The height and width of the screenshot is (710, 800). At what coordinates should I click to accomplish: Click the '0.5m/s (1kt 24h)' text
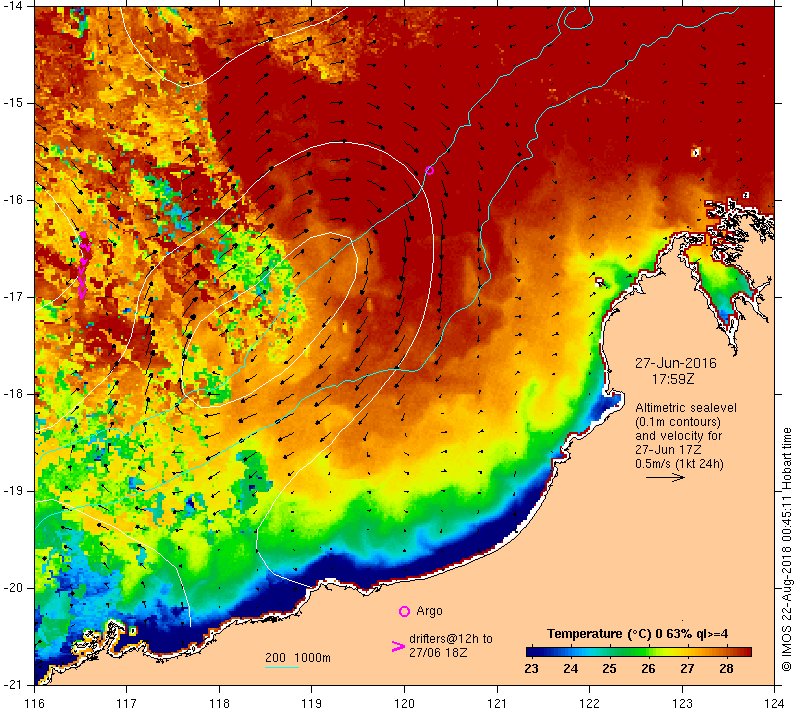pos(679,464)
